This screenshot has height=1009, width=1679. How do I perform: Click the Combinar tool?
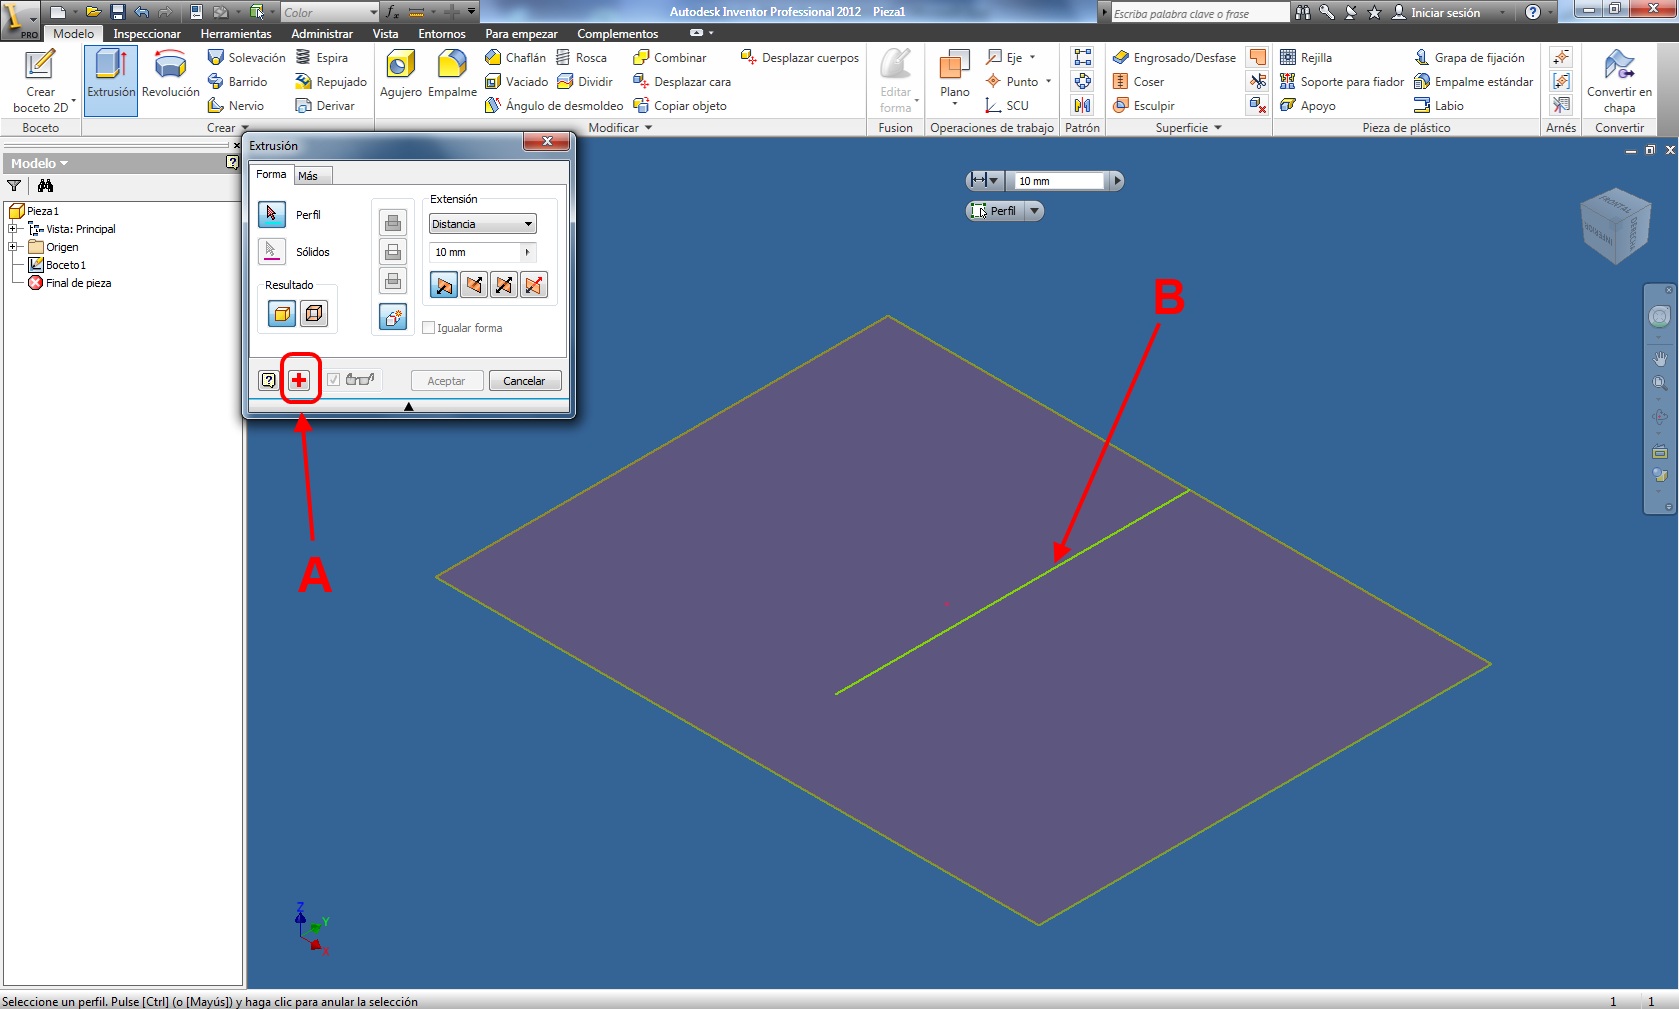point(669,58)
